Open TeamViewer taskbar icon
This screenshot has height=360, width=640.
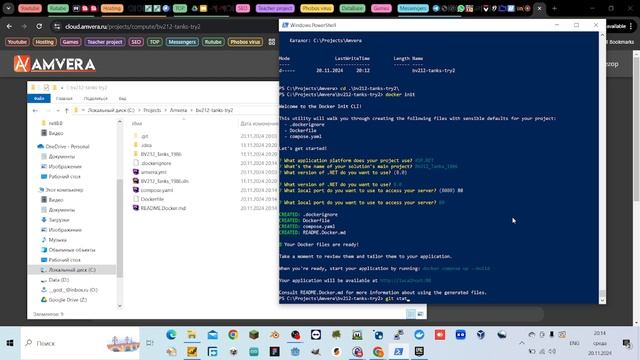pyautogui.click(x=316, y=335)
